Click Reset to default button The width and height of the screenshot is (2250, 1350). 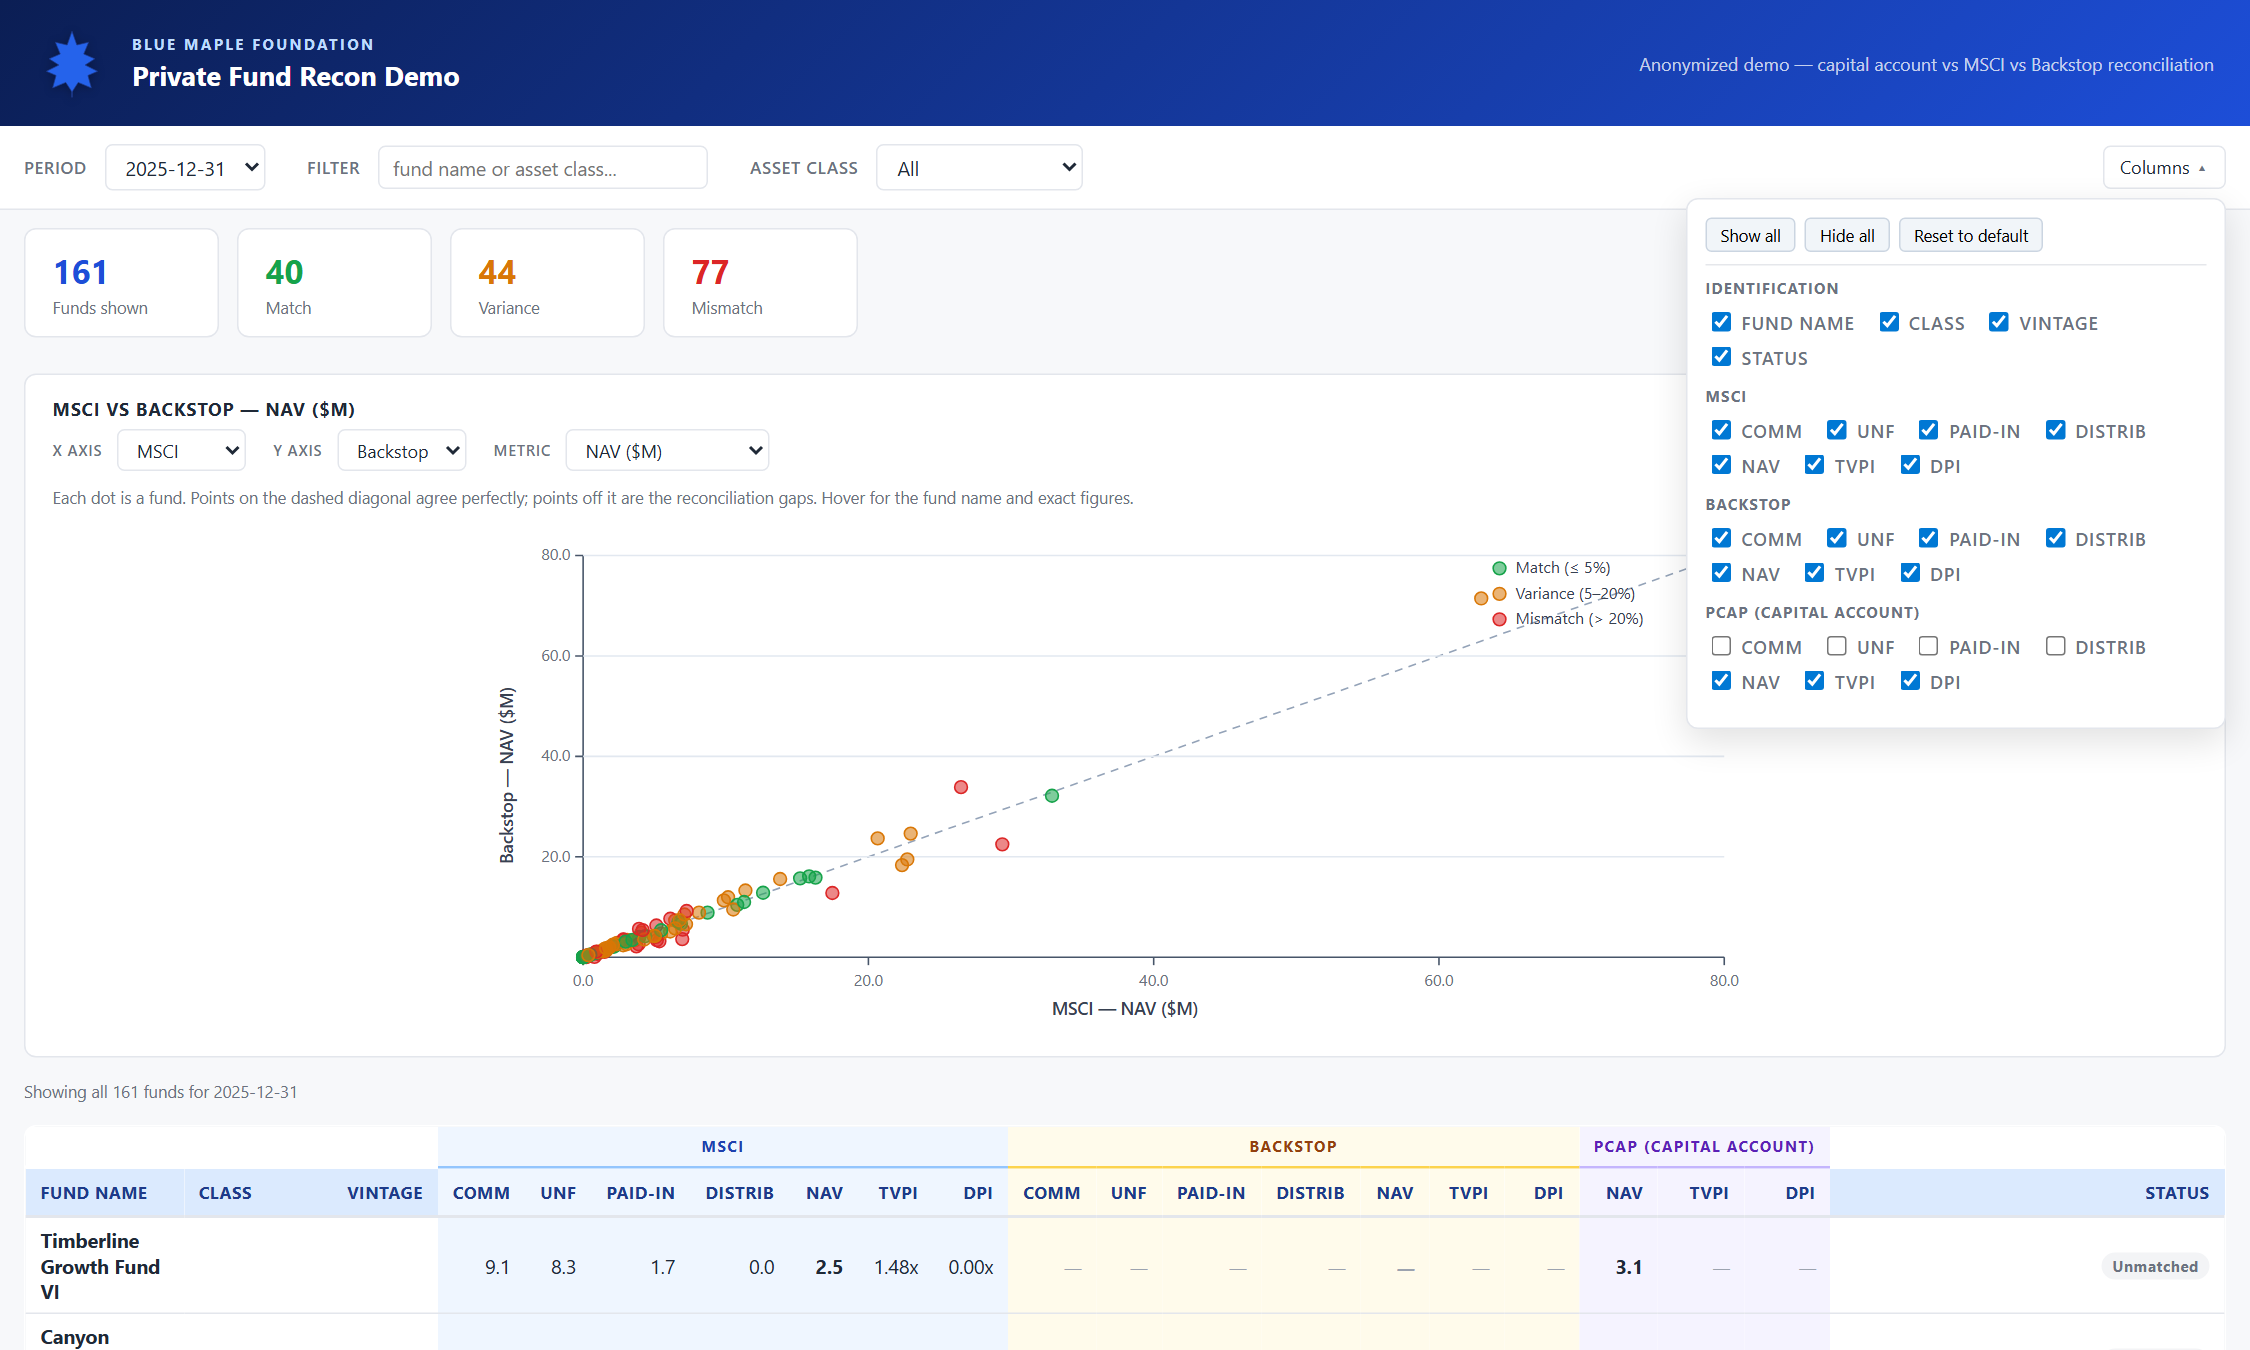(x=1970, y=236)
